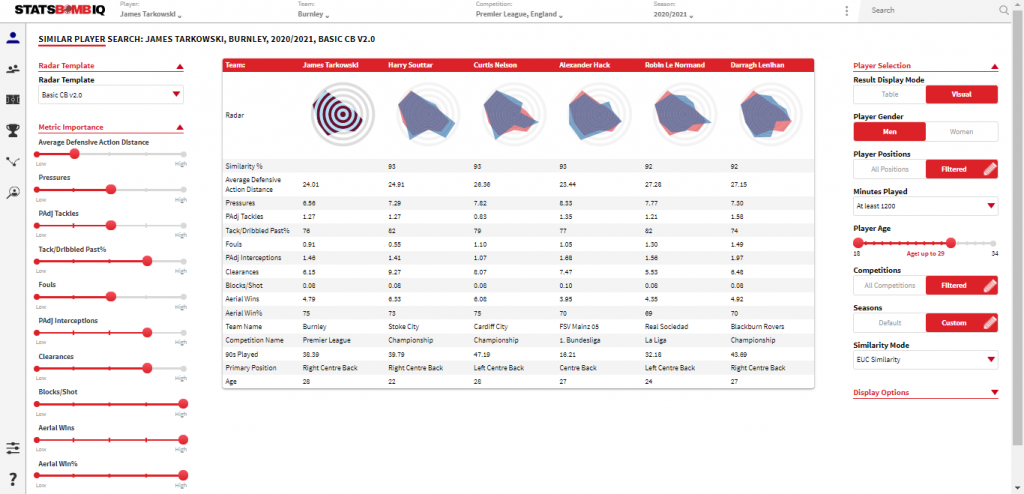Screen dimensions: 1024x494
Task: Adjust PAdj Tackles importance slider handle
Action: tap(110, 225)
